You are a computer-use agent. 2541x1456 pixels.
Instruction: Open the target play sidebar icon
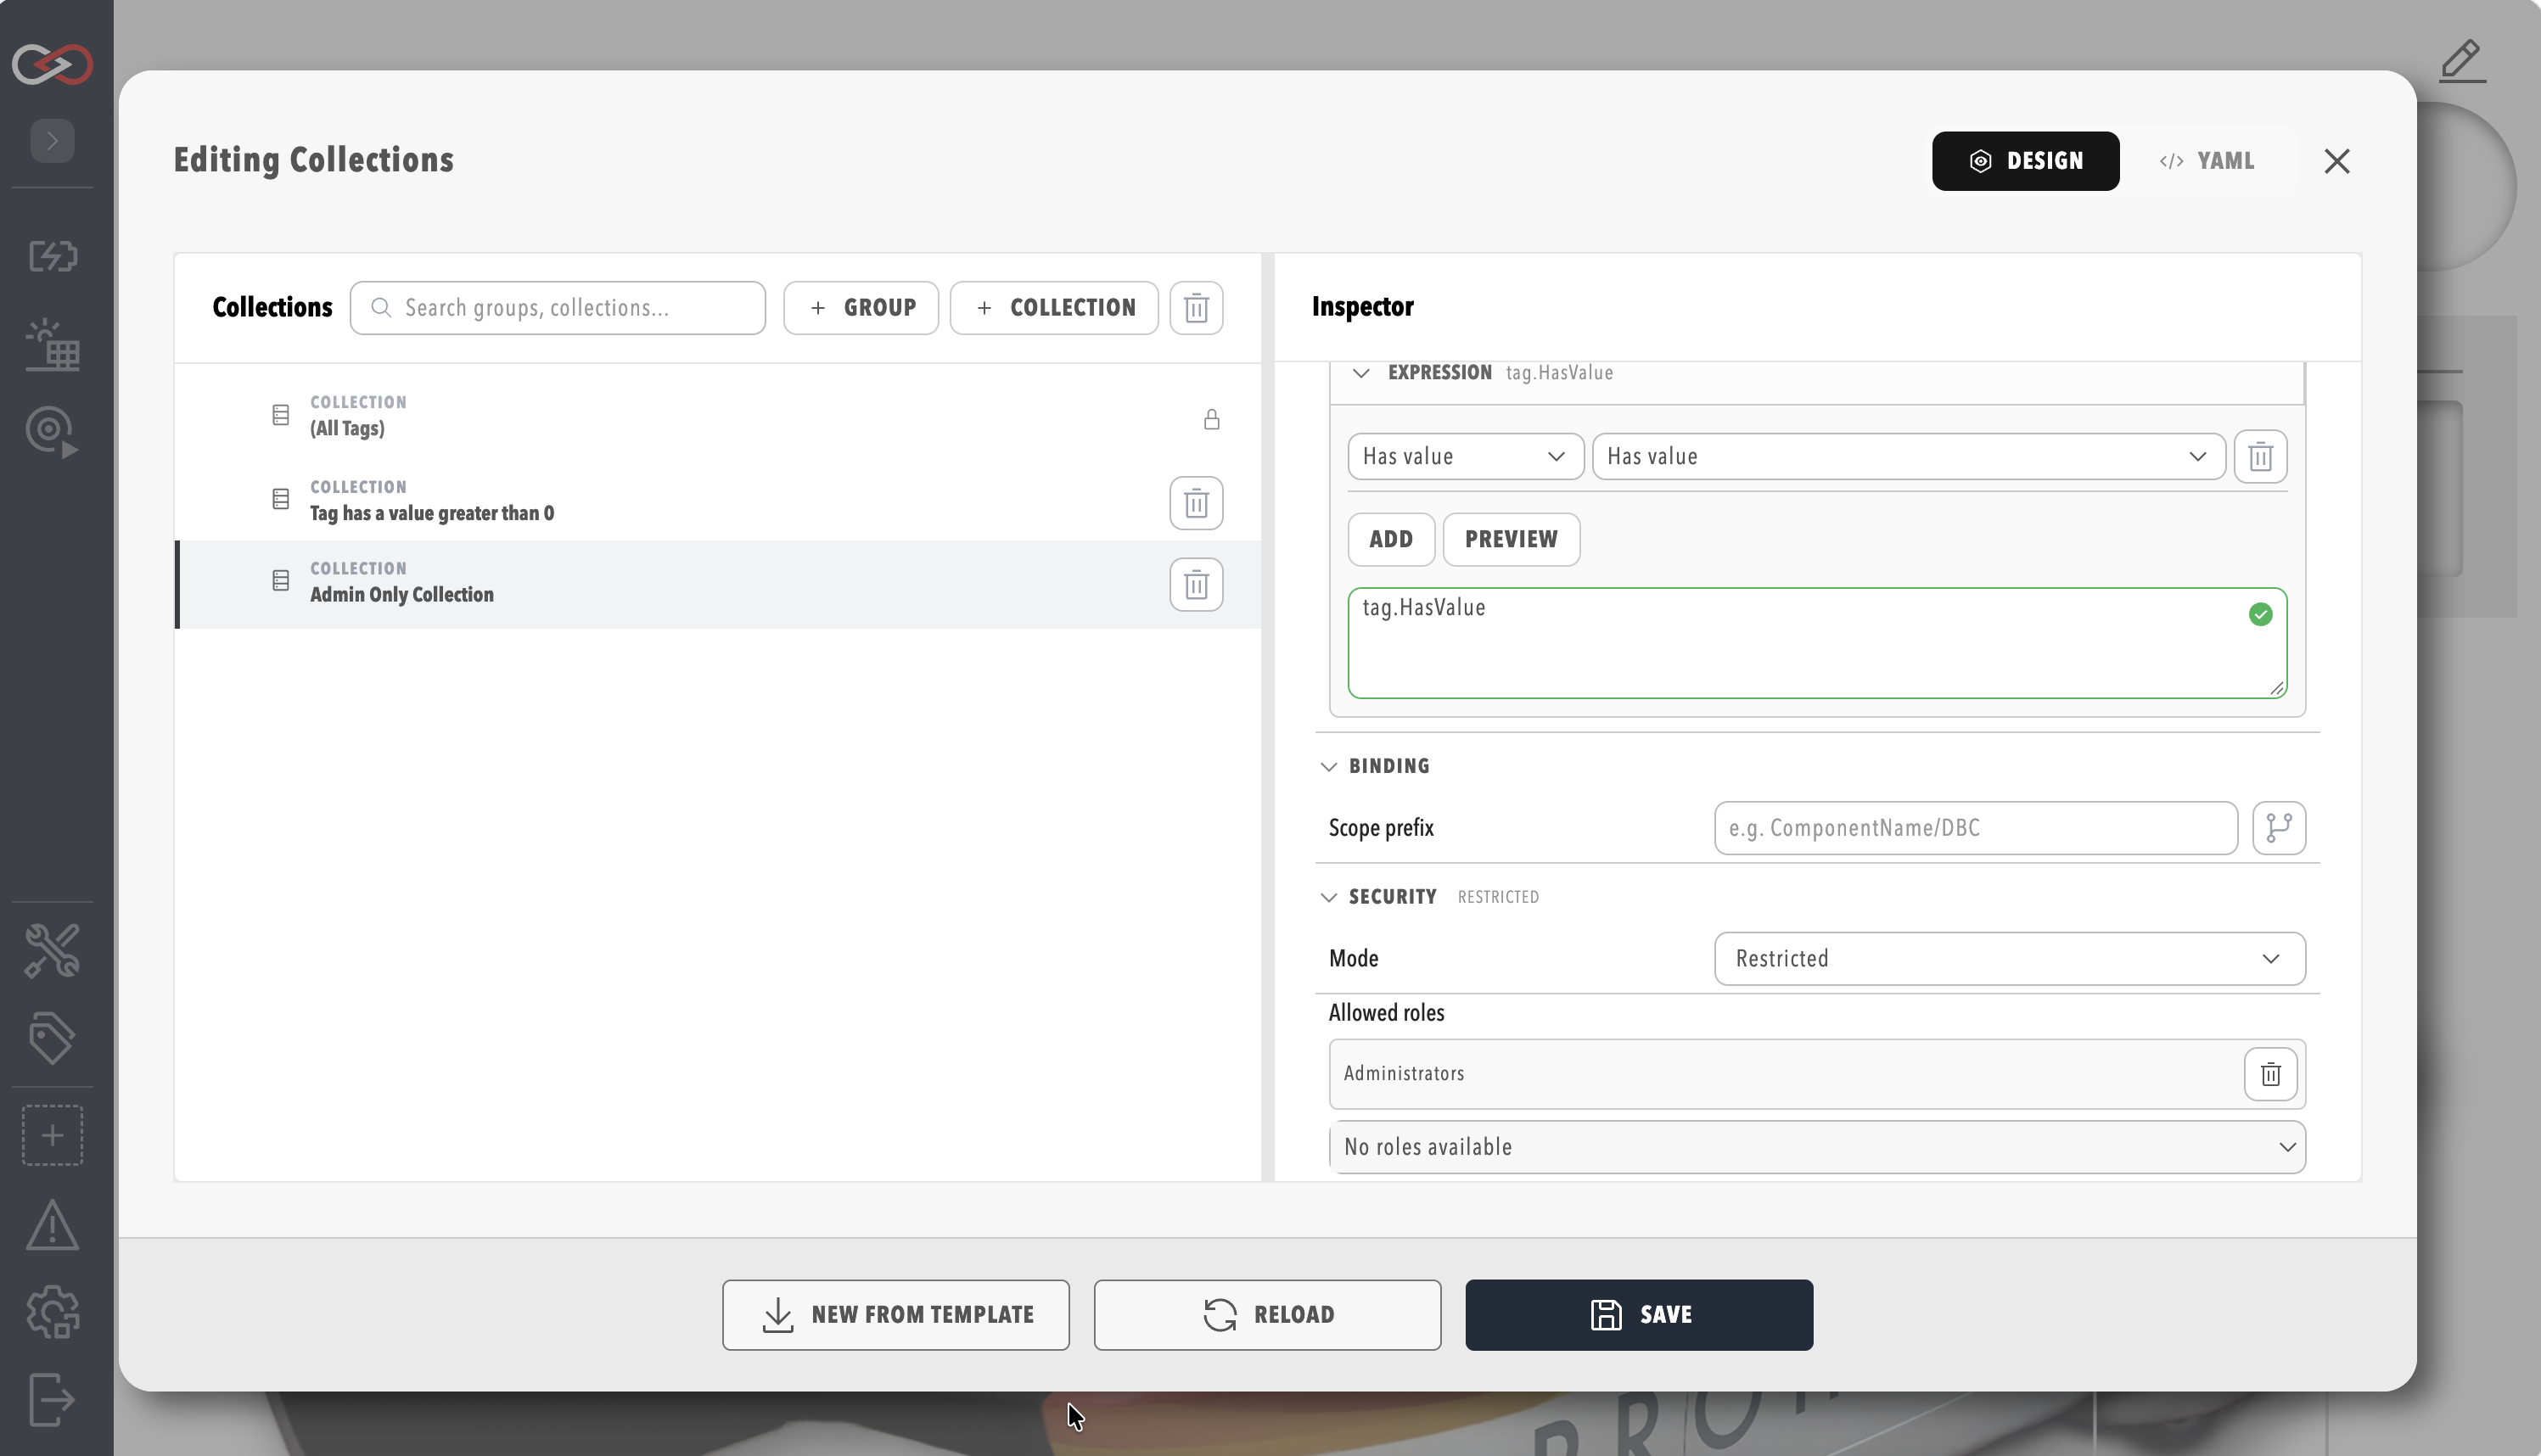point(52,432)
